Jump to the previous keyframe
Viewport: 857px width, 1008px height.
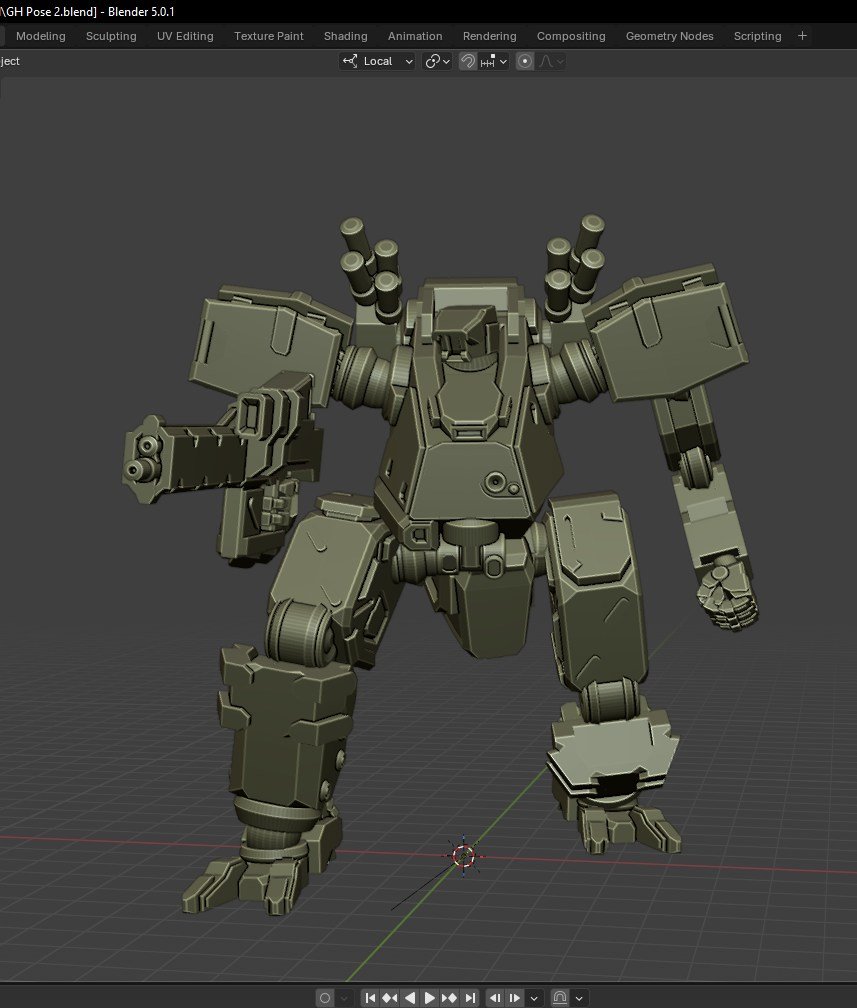(390, 998)
